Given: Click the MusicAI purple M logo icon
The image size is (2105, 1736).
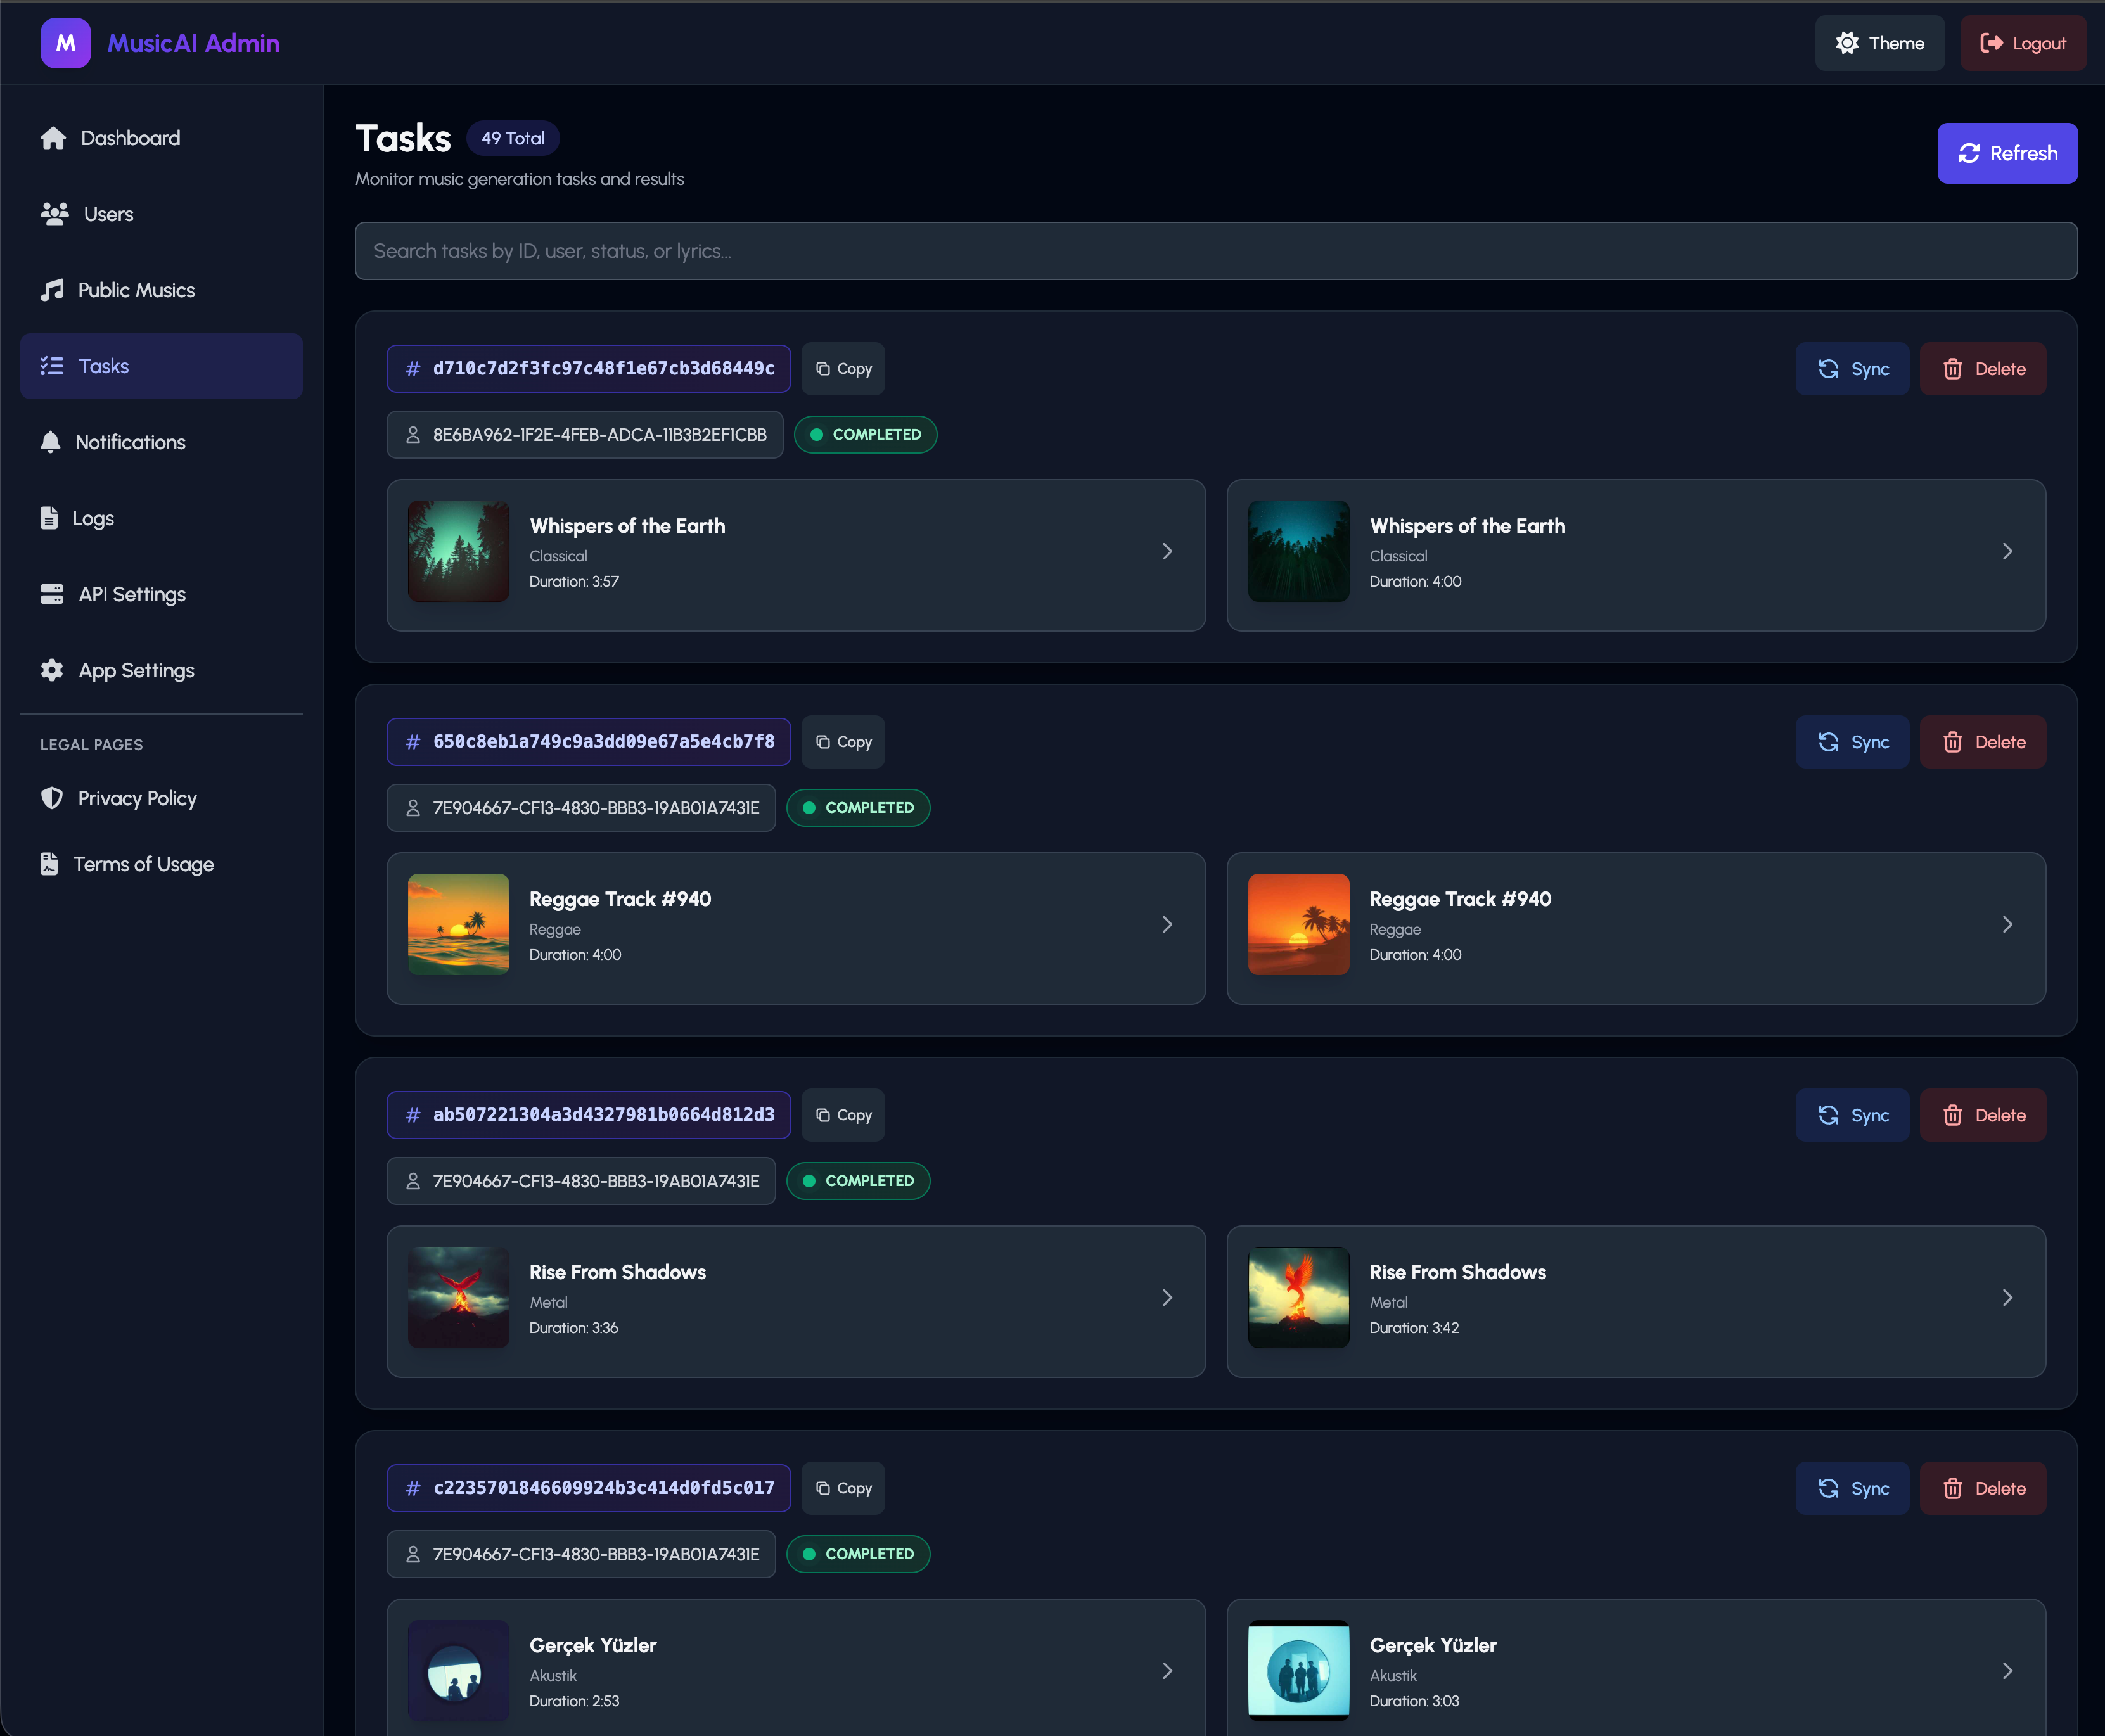Looking at the screenshot, I should click(65, 43).
